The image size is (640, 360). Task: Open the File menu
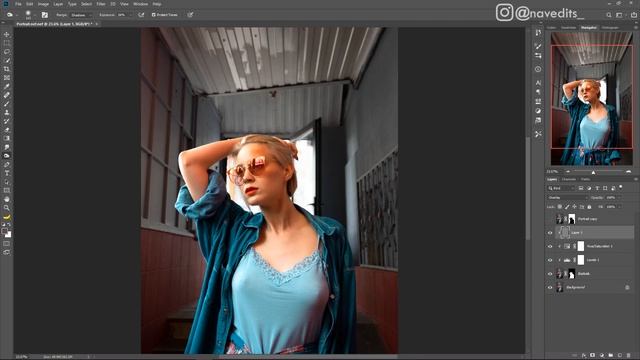pos(18,4)
